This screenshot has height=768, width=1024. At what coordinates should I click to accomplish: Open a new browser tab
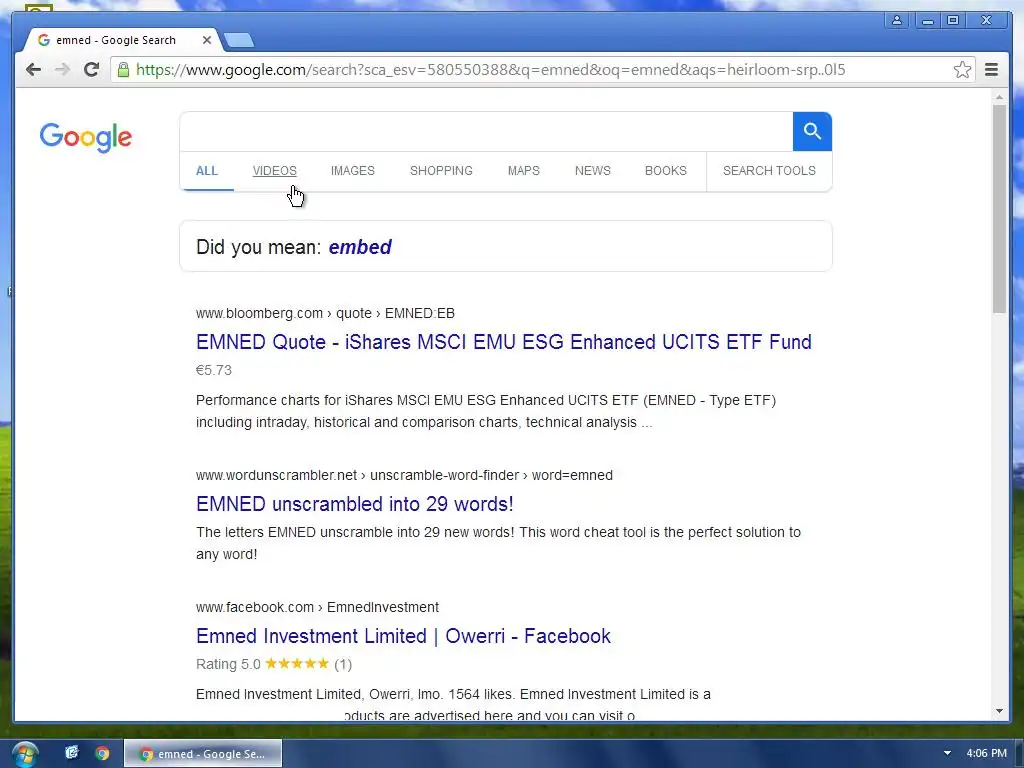(239, 40)
